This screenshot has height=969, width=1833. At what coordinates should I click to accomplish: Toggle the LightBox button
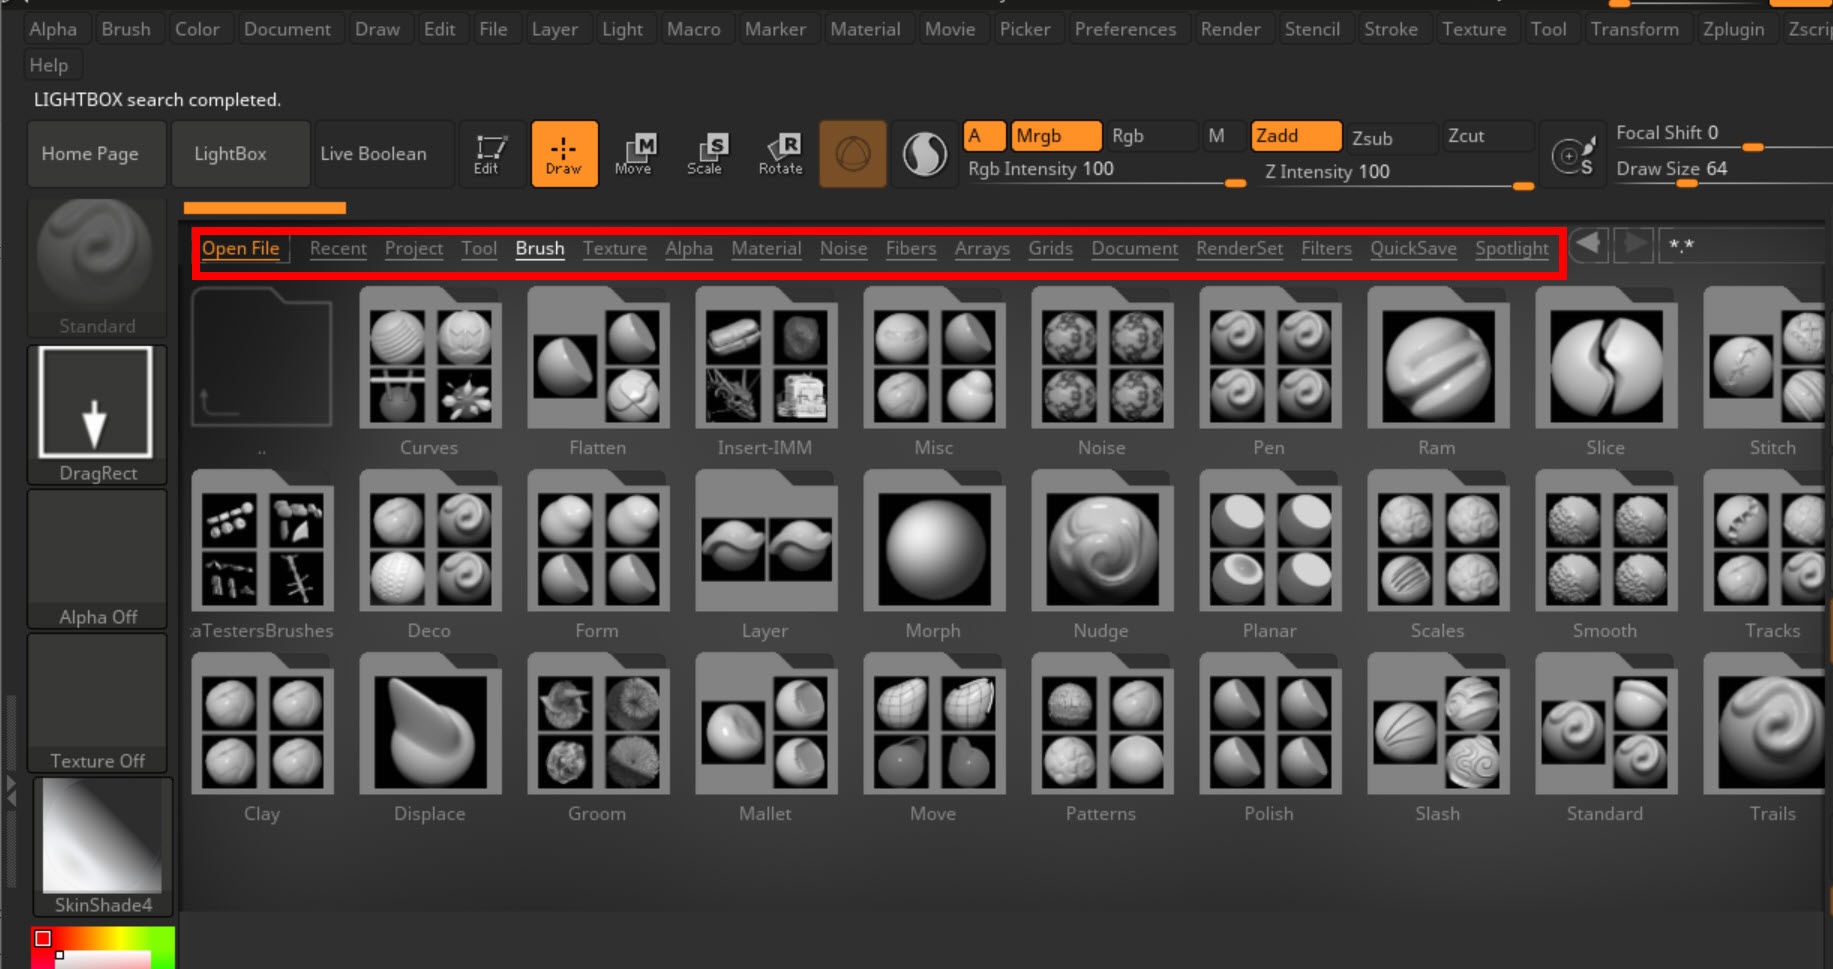point(240,154)
